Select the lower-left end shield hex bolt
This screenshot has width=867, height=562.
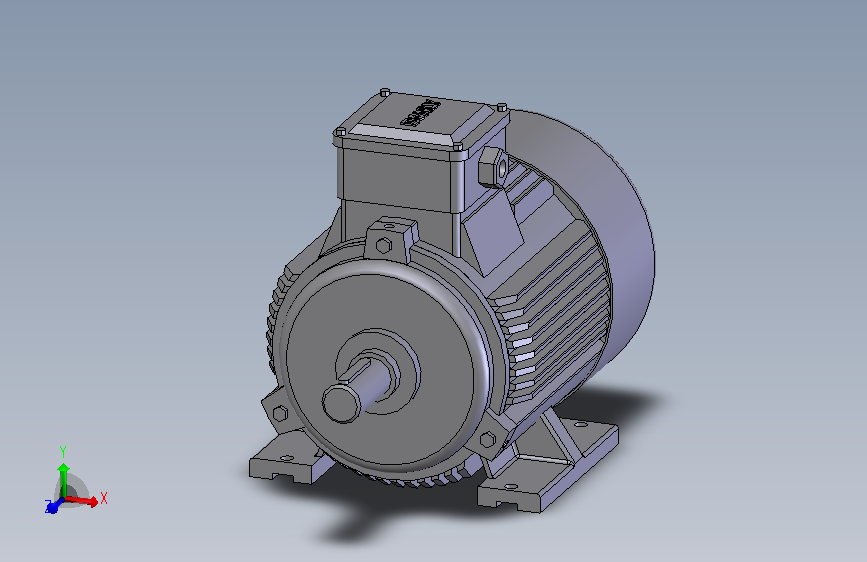(x=280, y=413)
